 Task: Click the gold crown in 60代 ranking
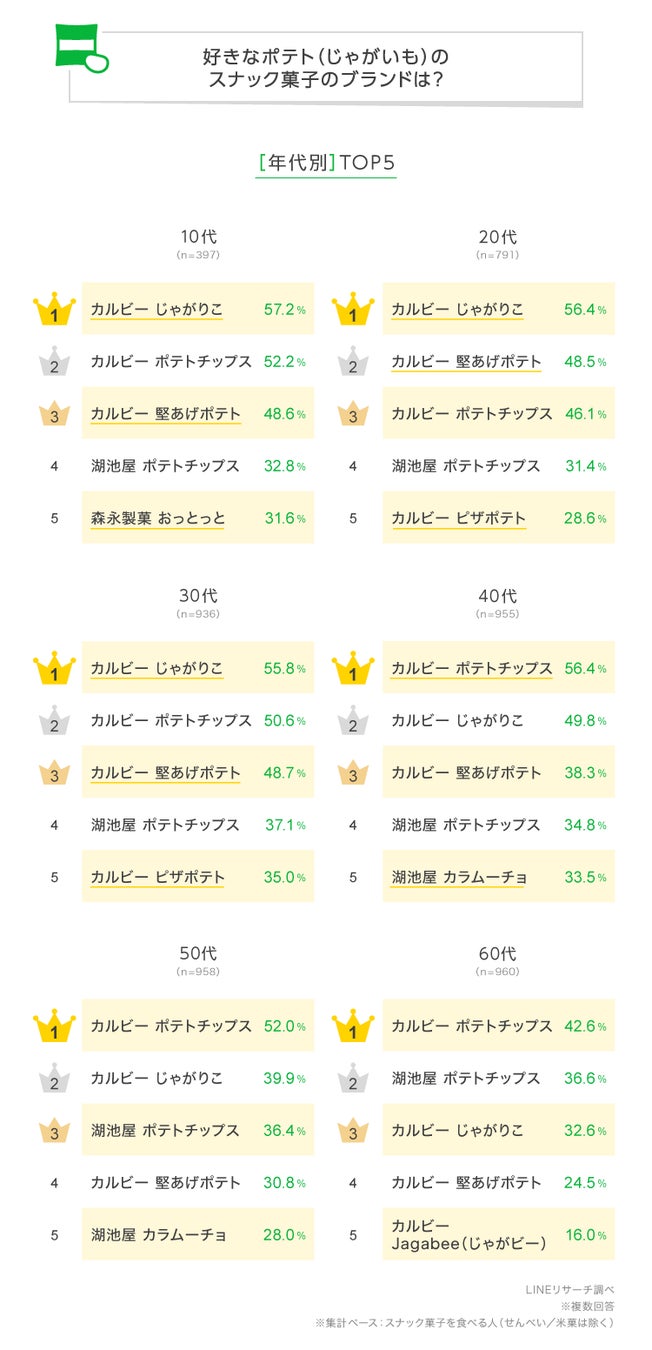[x=355, y=1027]
